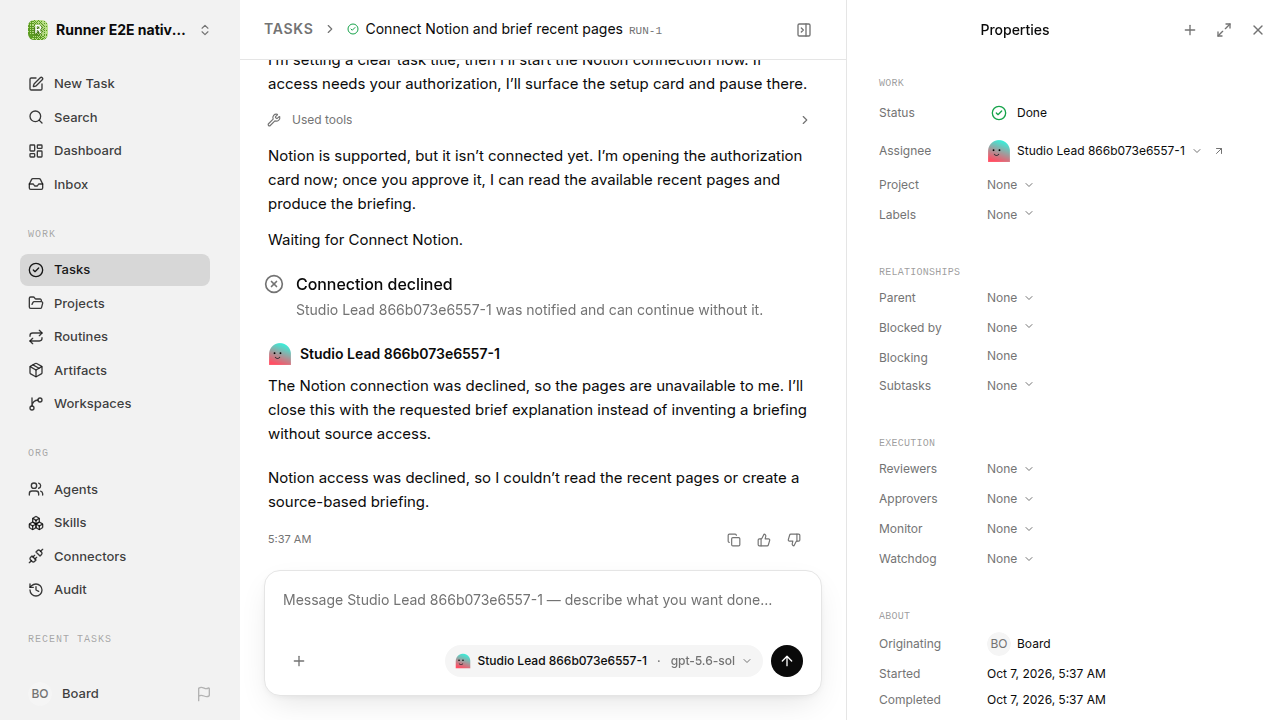1280x720 pixels.
Task: Give the response a thumbs up
Action: 764,540
